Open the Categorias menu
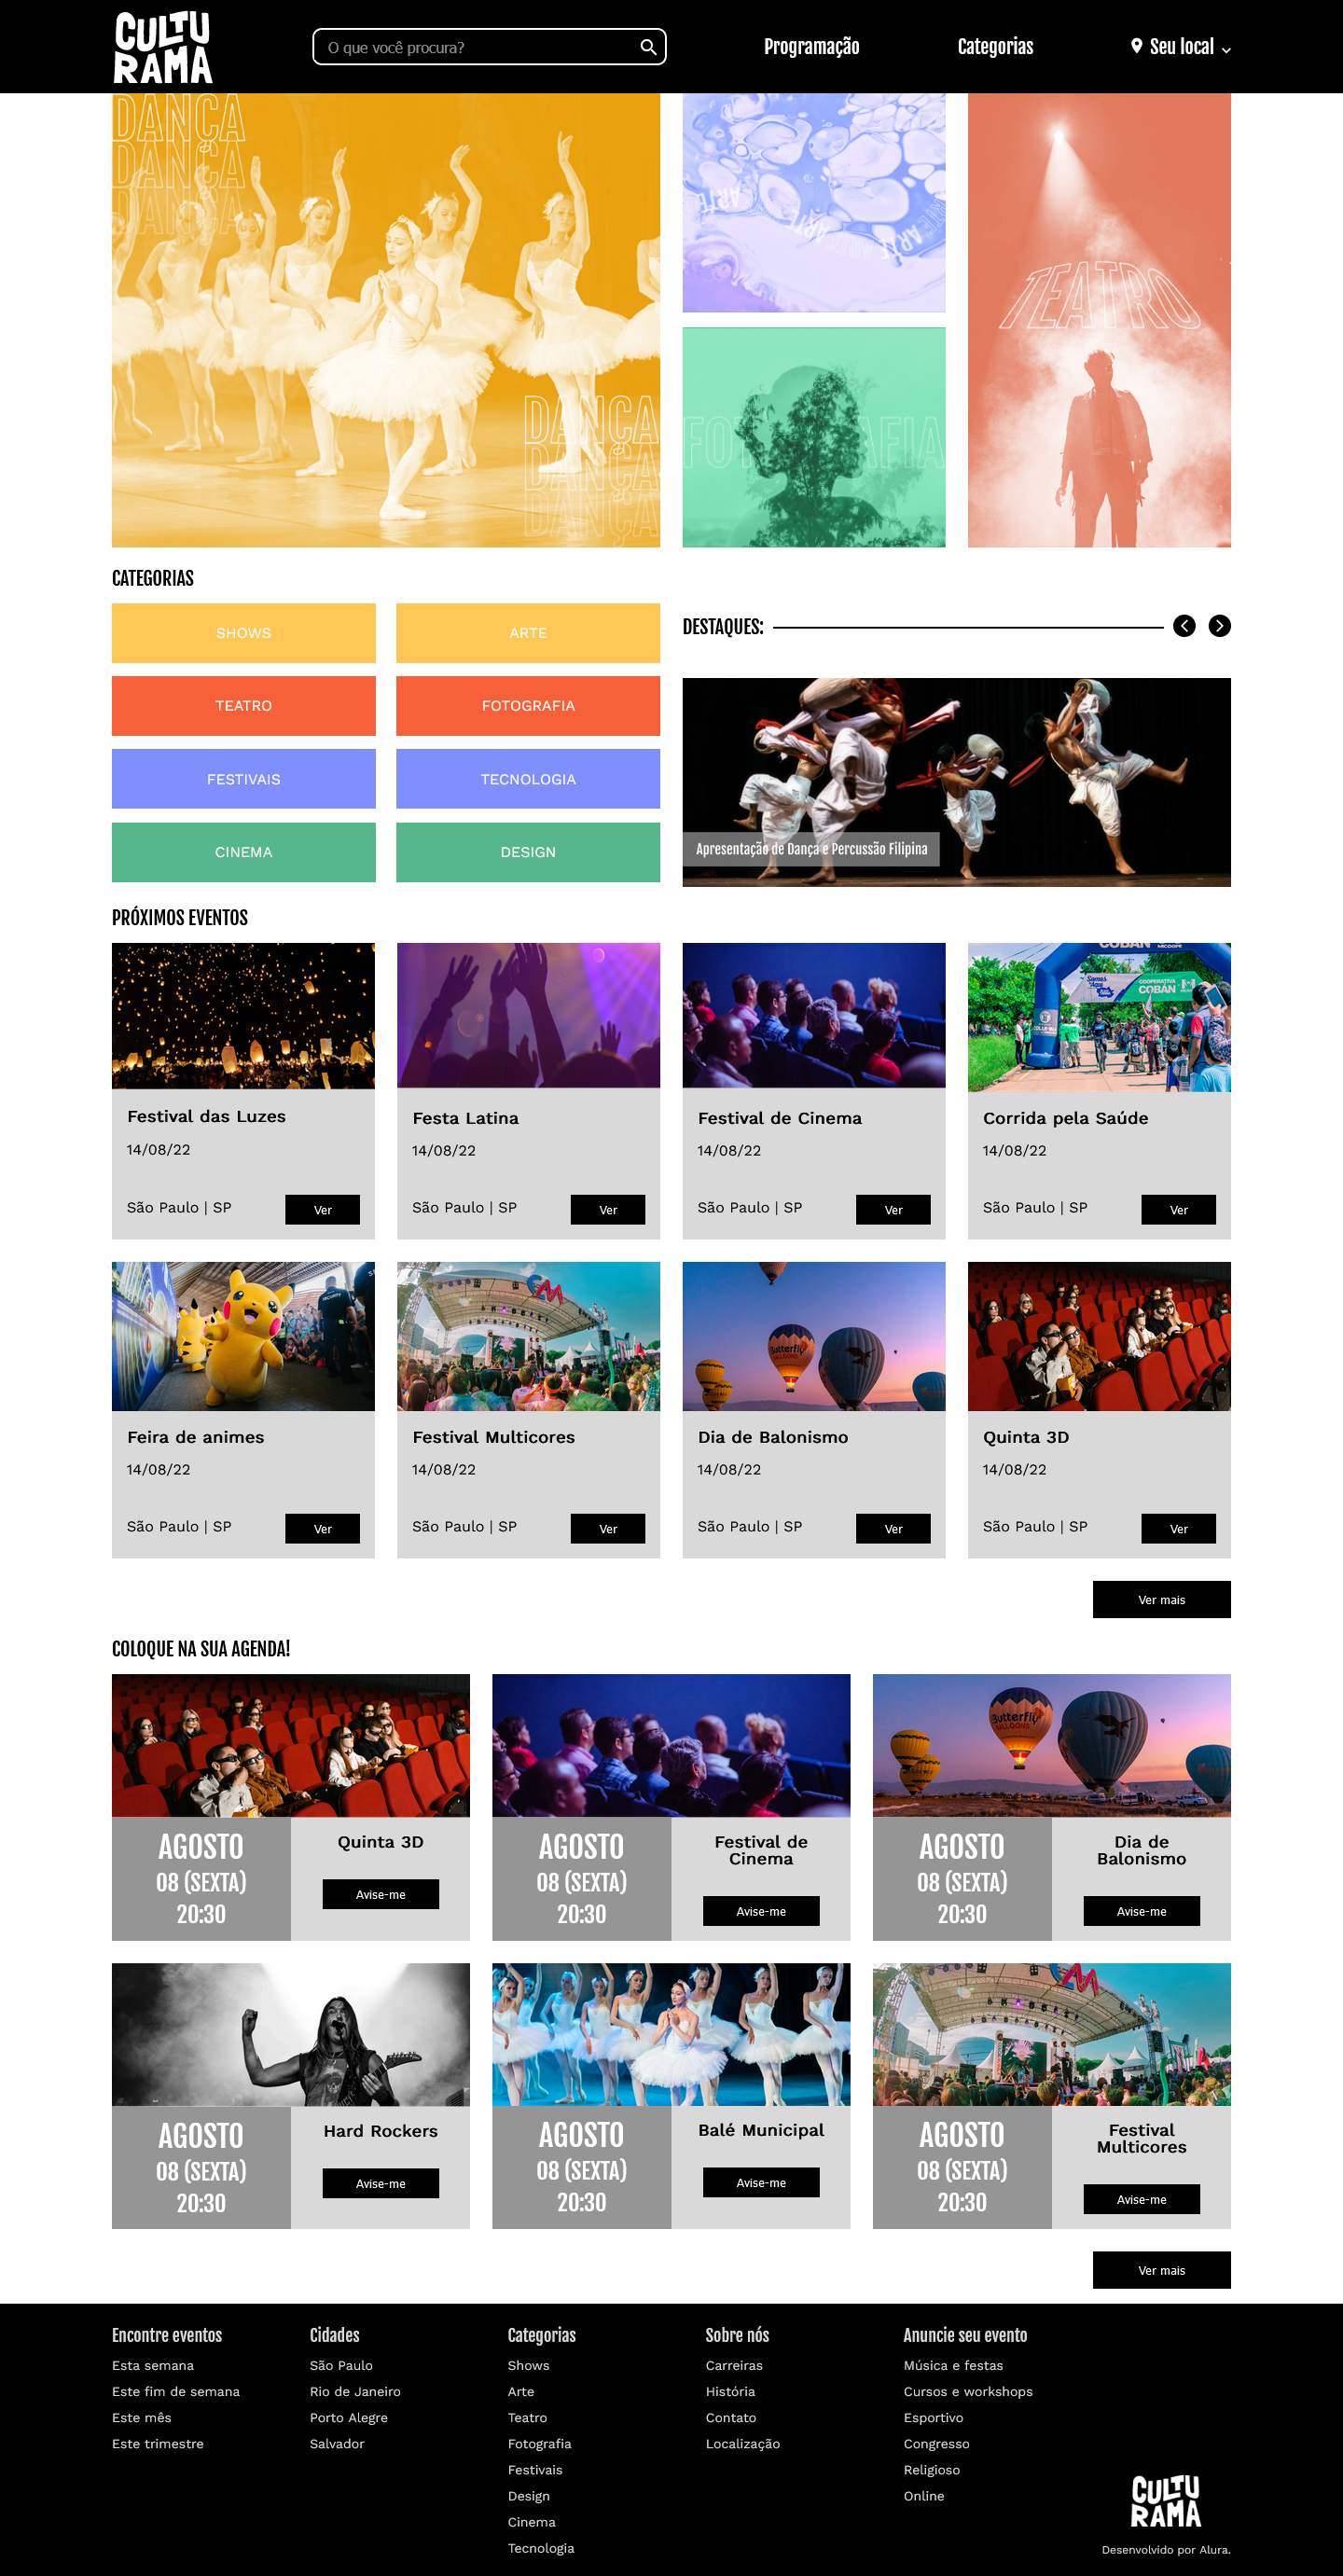1343x2576 pixels. (x=995, y=47)
